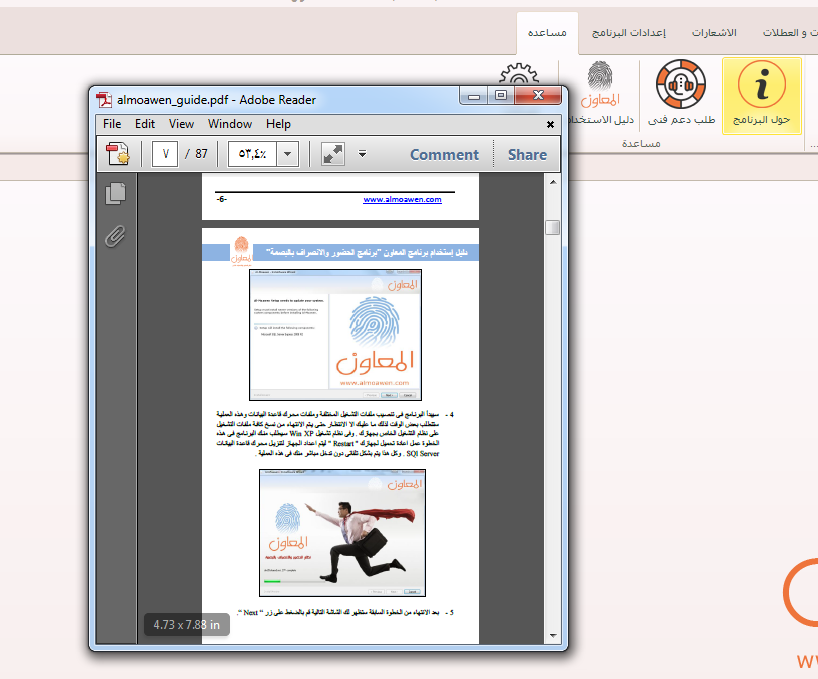This screenshot has width=818, height=679.
Task: Minimize the Adobe Reader window
Action: [474, 96]
